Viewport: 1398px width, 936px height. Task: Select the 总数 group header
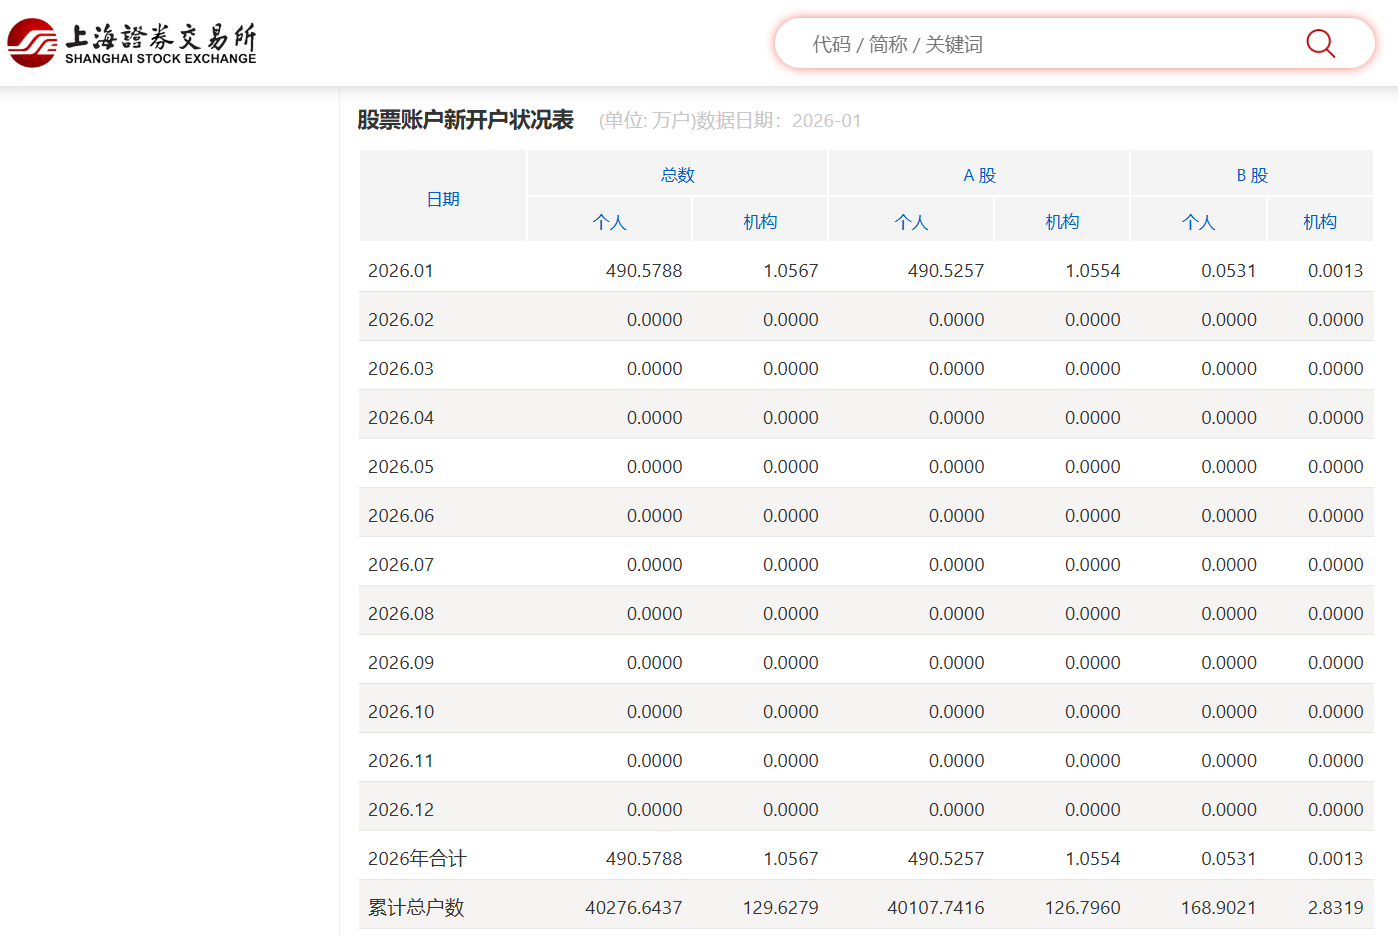pyautogui.click(x=677, y=175)
